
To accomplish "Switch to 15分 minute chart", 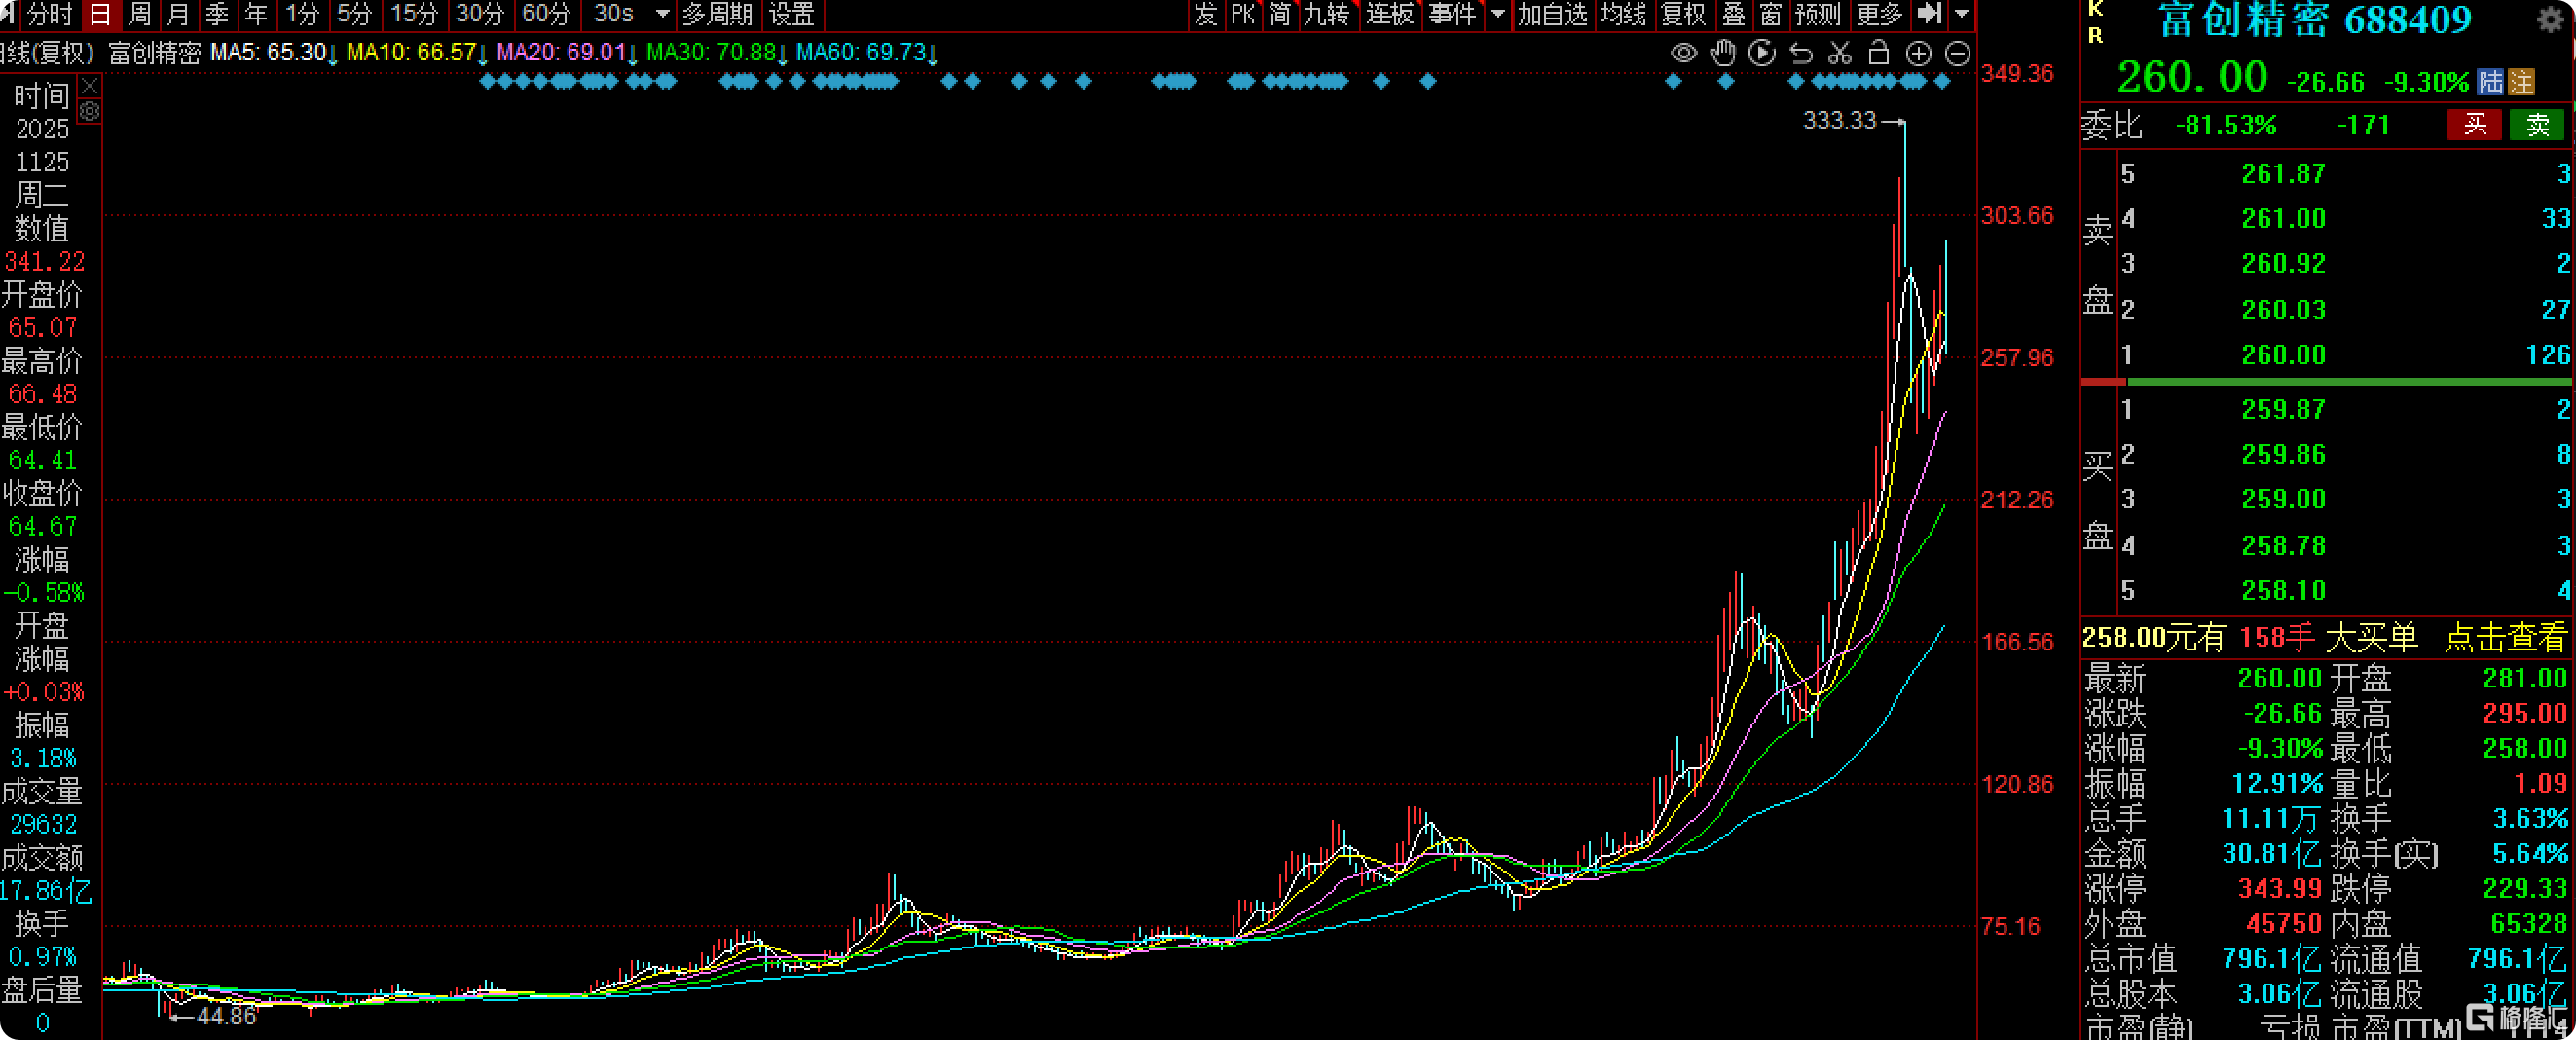I will [414, 14].
